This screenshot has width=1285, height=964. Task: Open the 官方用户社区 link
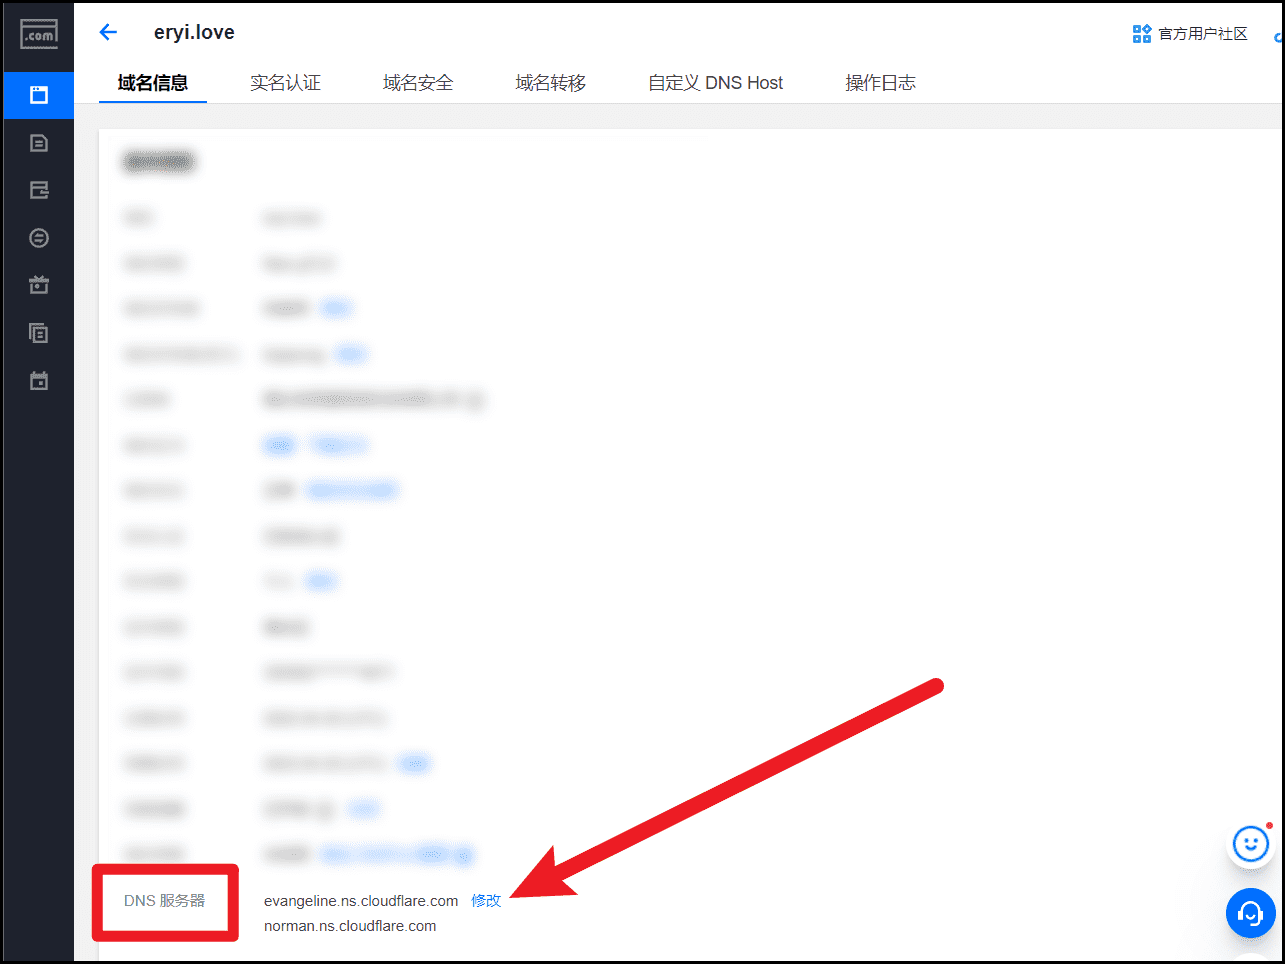(1203, 34)
